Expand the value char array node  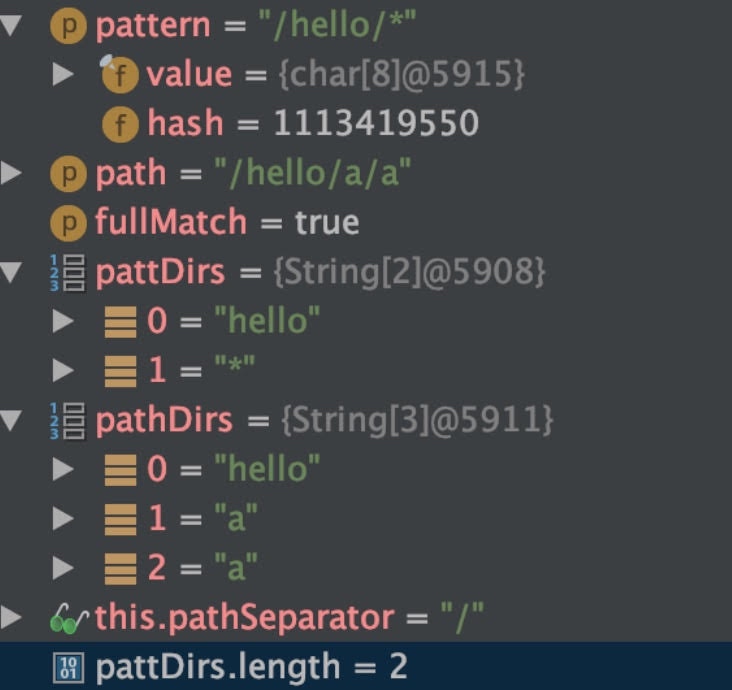point(63,74)
